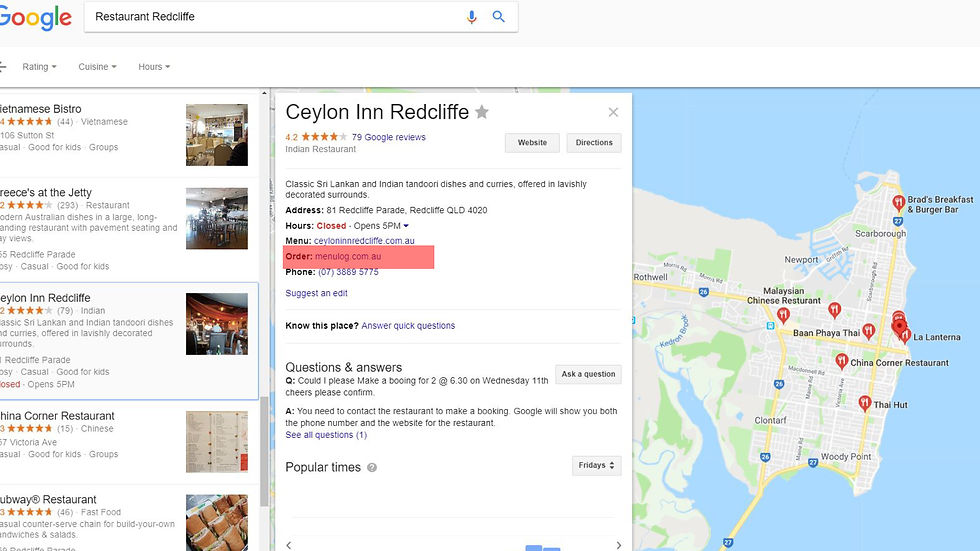Open Subway Restaurant photo thumbnail
Image resolution: width=980 pixels, height=551 pixels.
pos(217,522)
